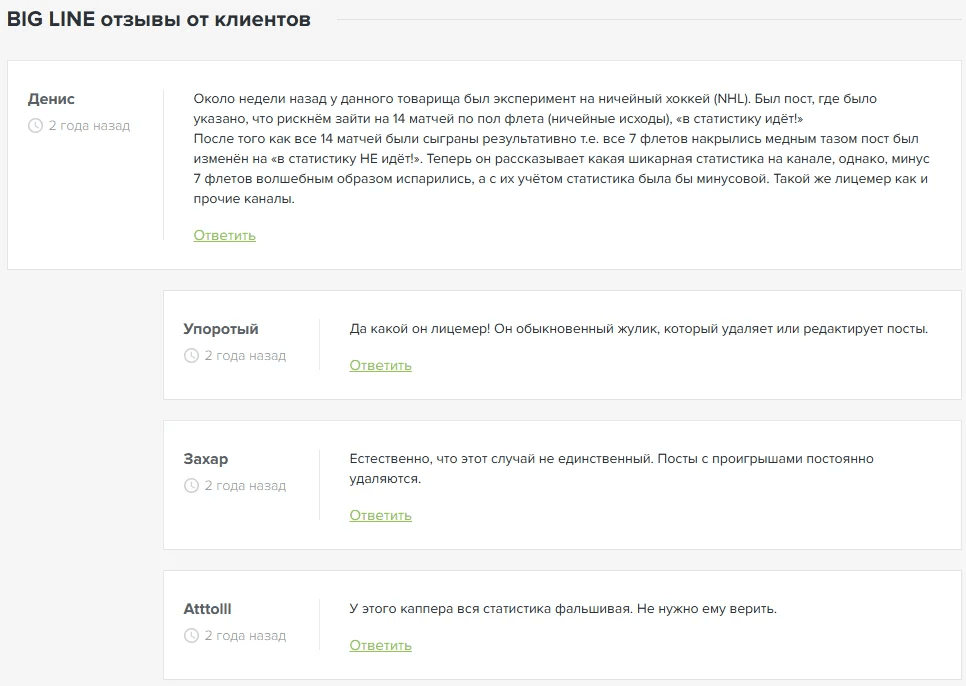Click the author name Упоротый
Image resolution: width=966 pixels, height=686 pixels.
(x=221, y=329)
